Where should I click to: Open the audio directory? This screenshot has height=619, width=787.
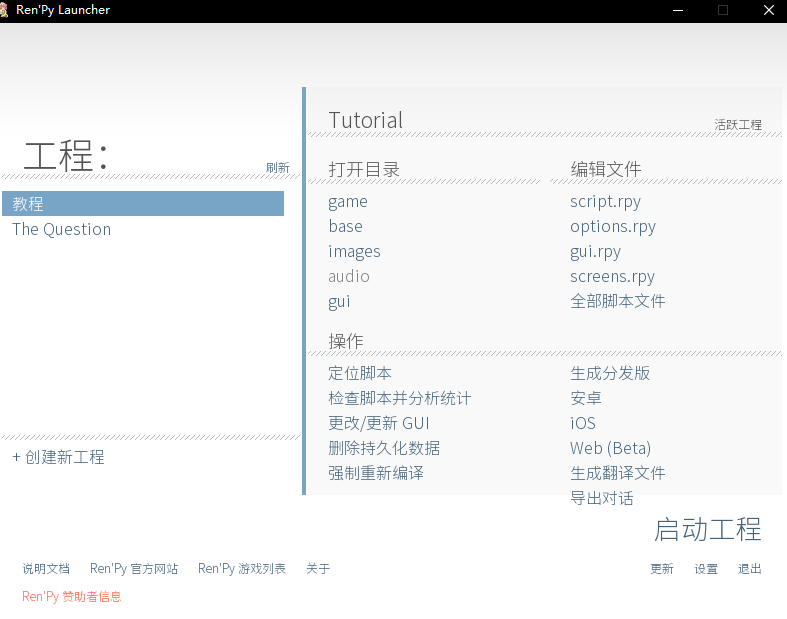[349, 277]
